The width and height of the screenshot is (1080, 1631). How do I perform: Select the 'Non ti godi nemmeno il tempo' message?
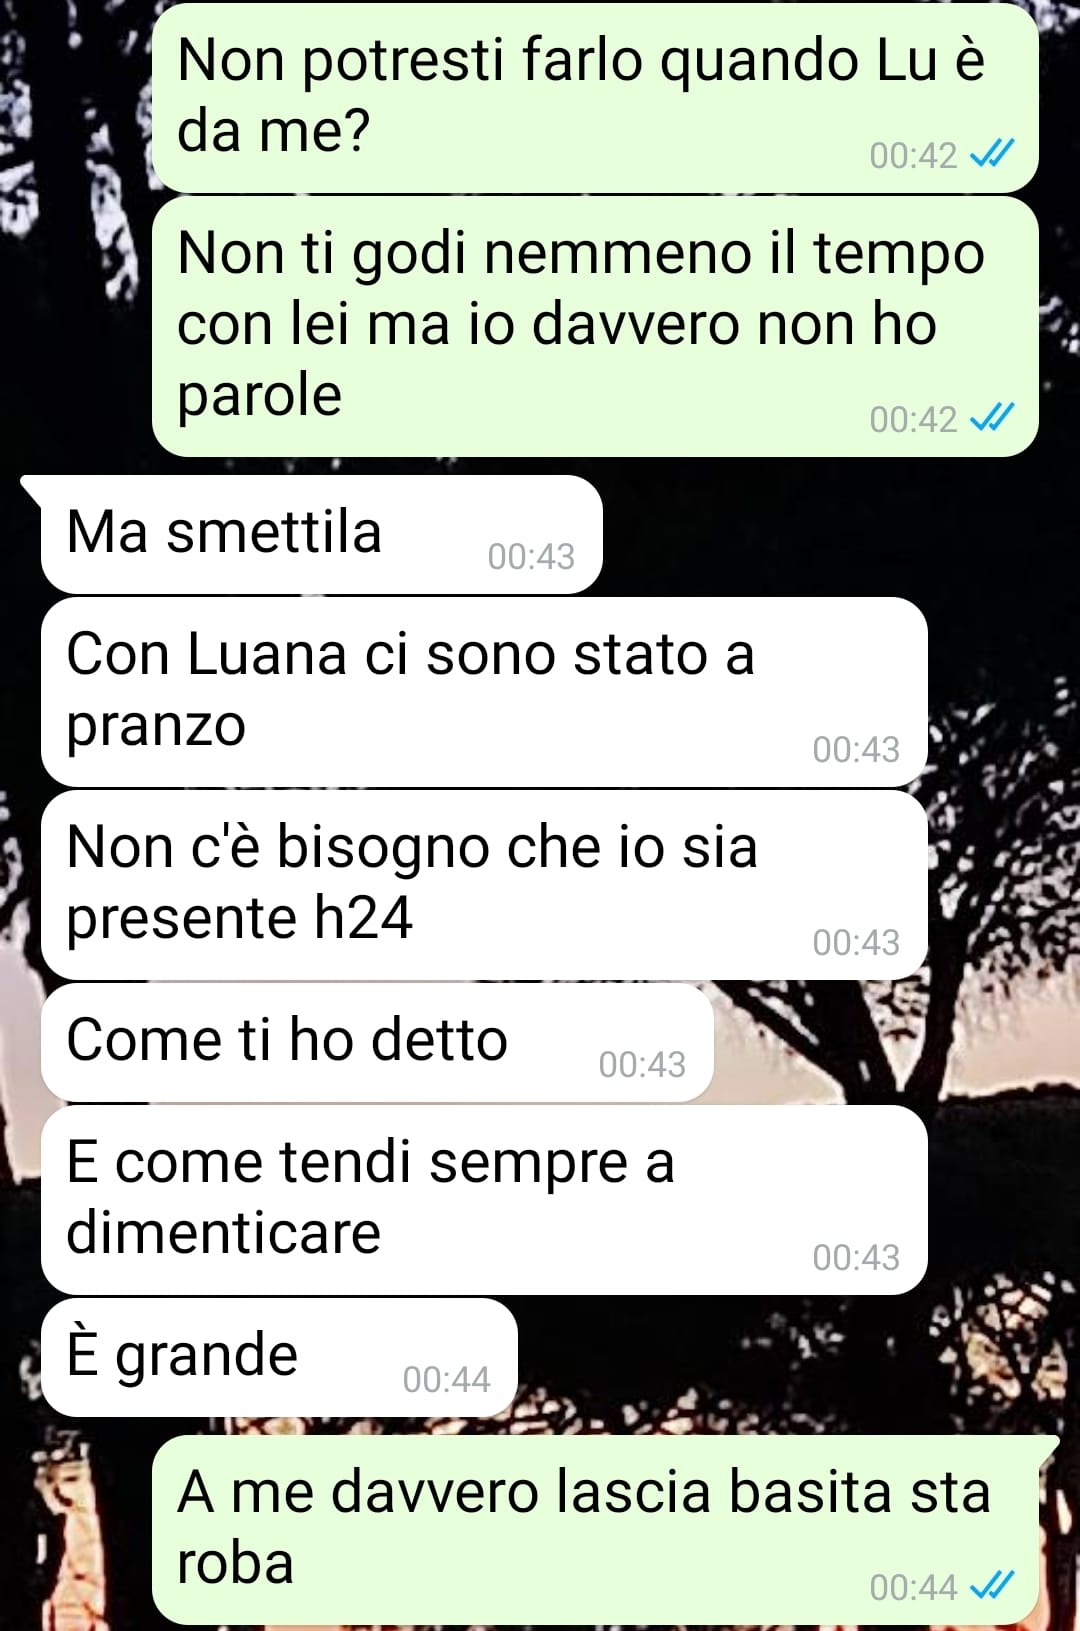[595, 326]
